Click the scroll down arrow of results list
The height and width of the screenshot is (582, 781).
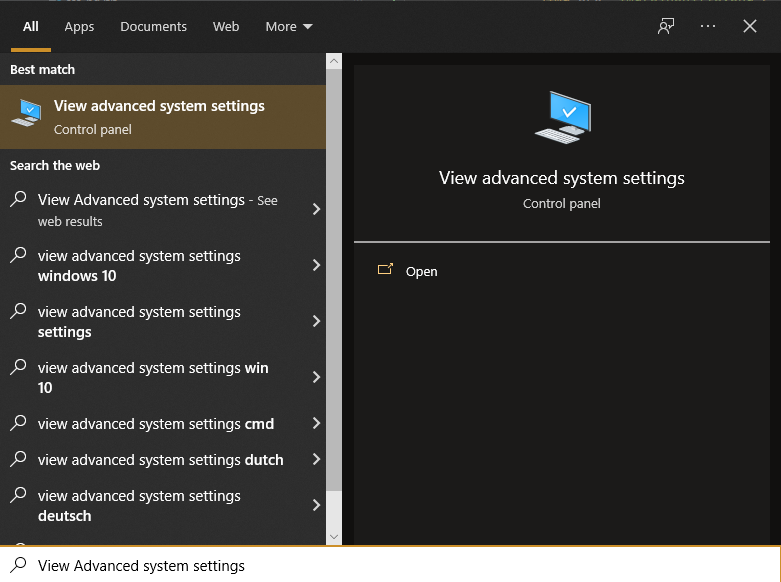click(334, 536)
